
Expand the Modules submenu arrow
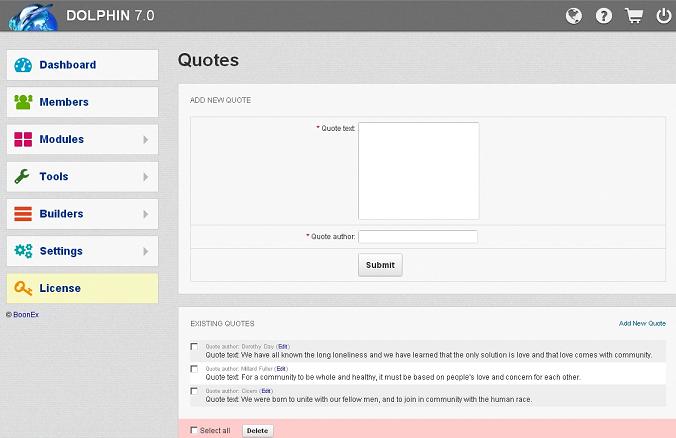146,140
